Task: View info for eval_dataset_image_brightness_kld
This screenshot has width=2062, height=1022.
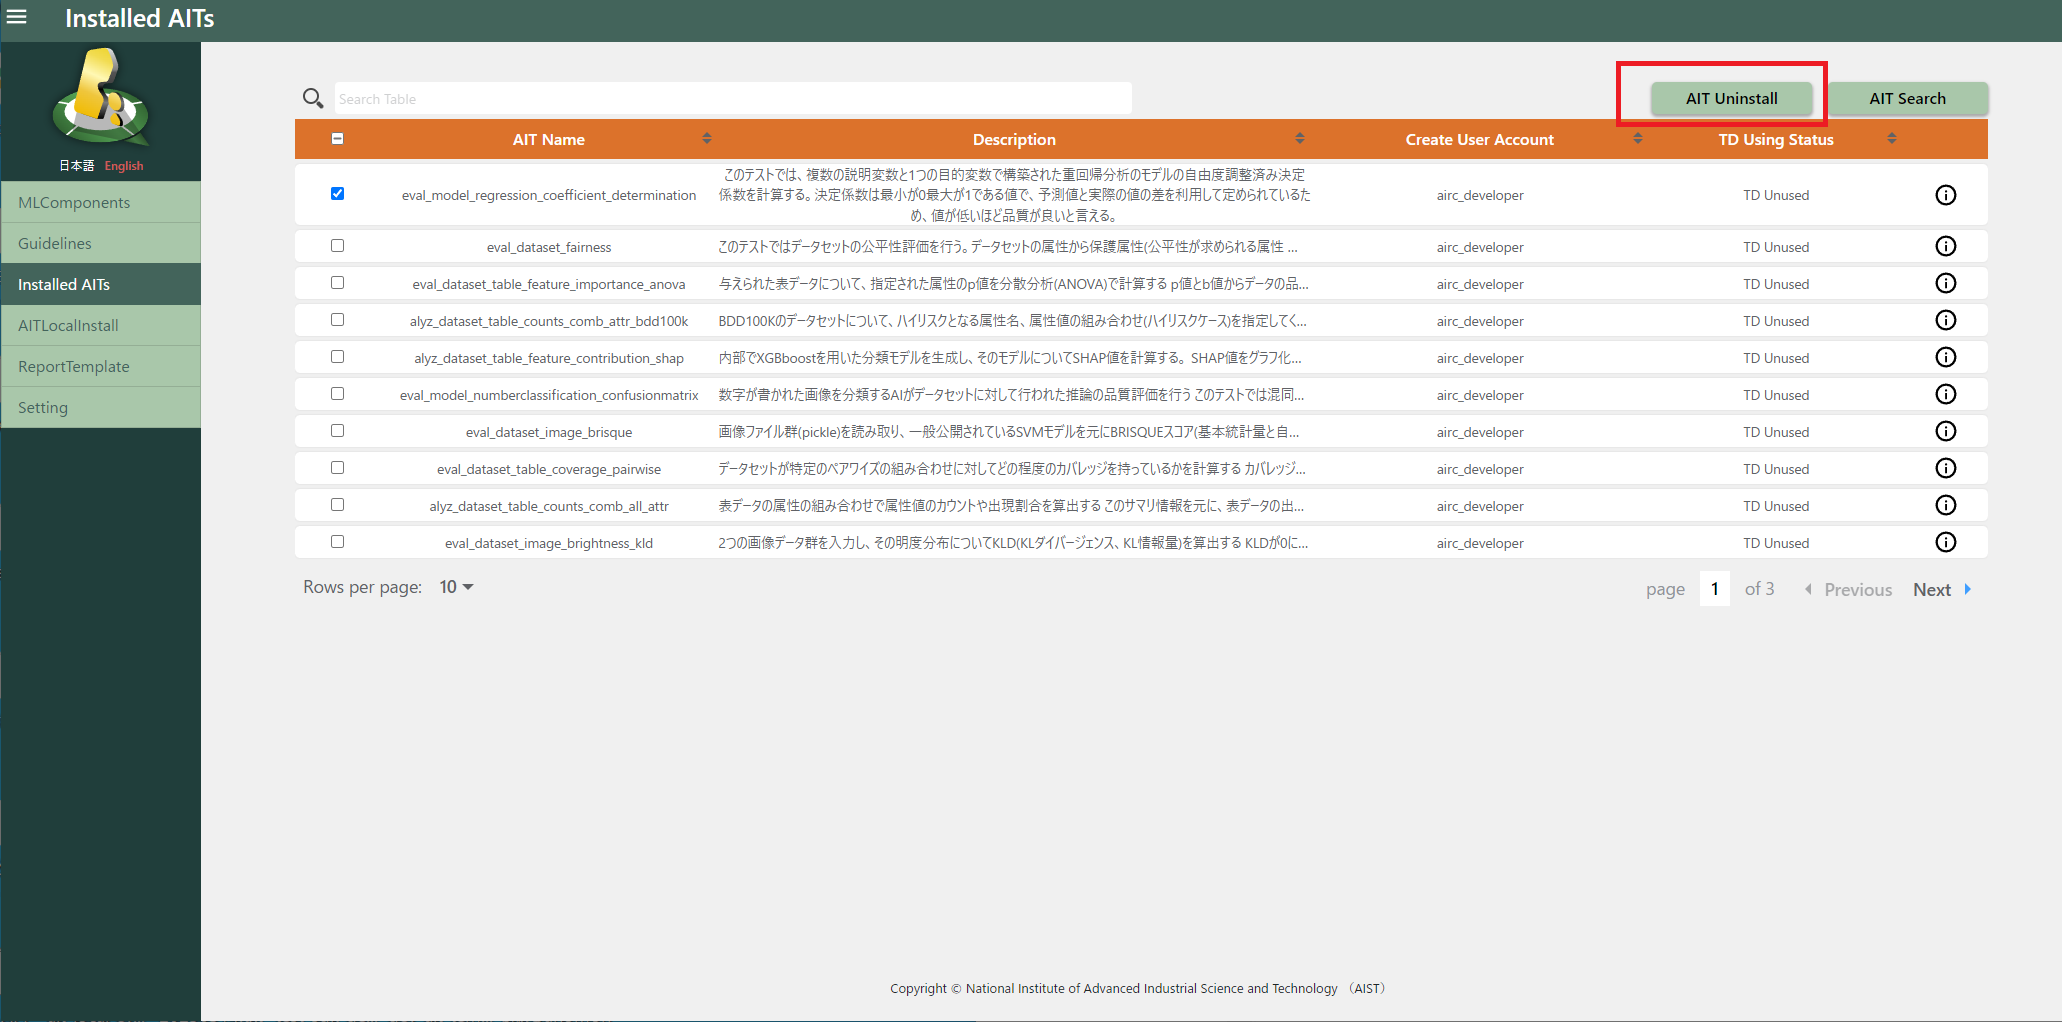Action: (x=1945, y=542)
